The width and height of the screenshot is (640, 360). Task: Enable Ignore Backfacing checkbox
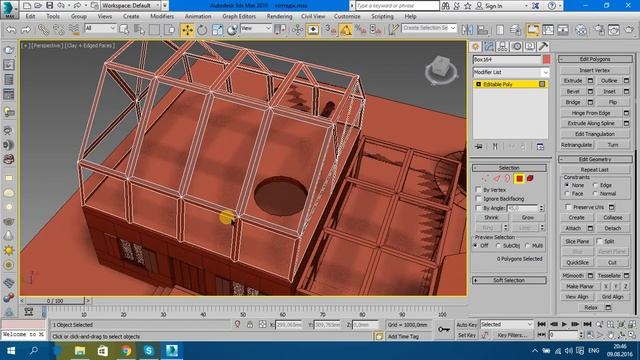[478, 199]
